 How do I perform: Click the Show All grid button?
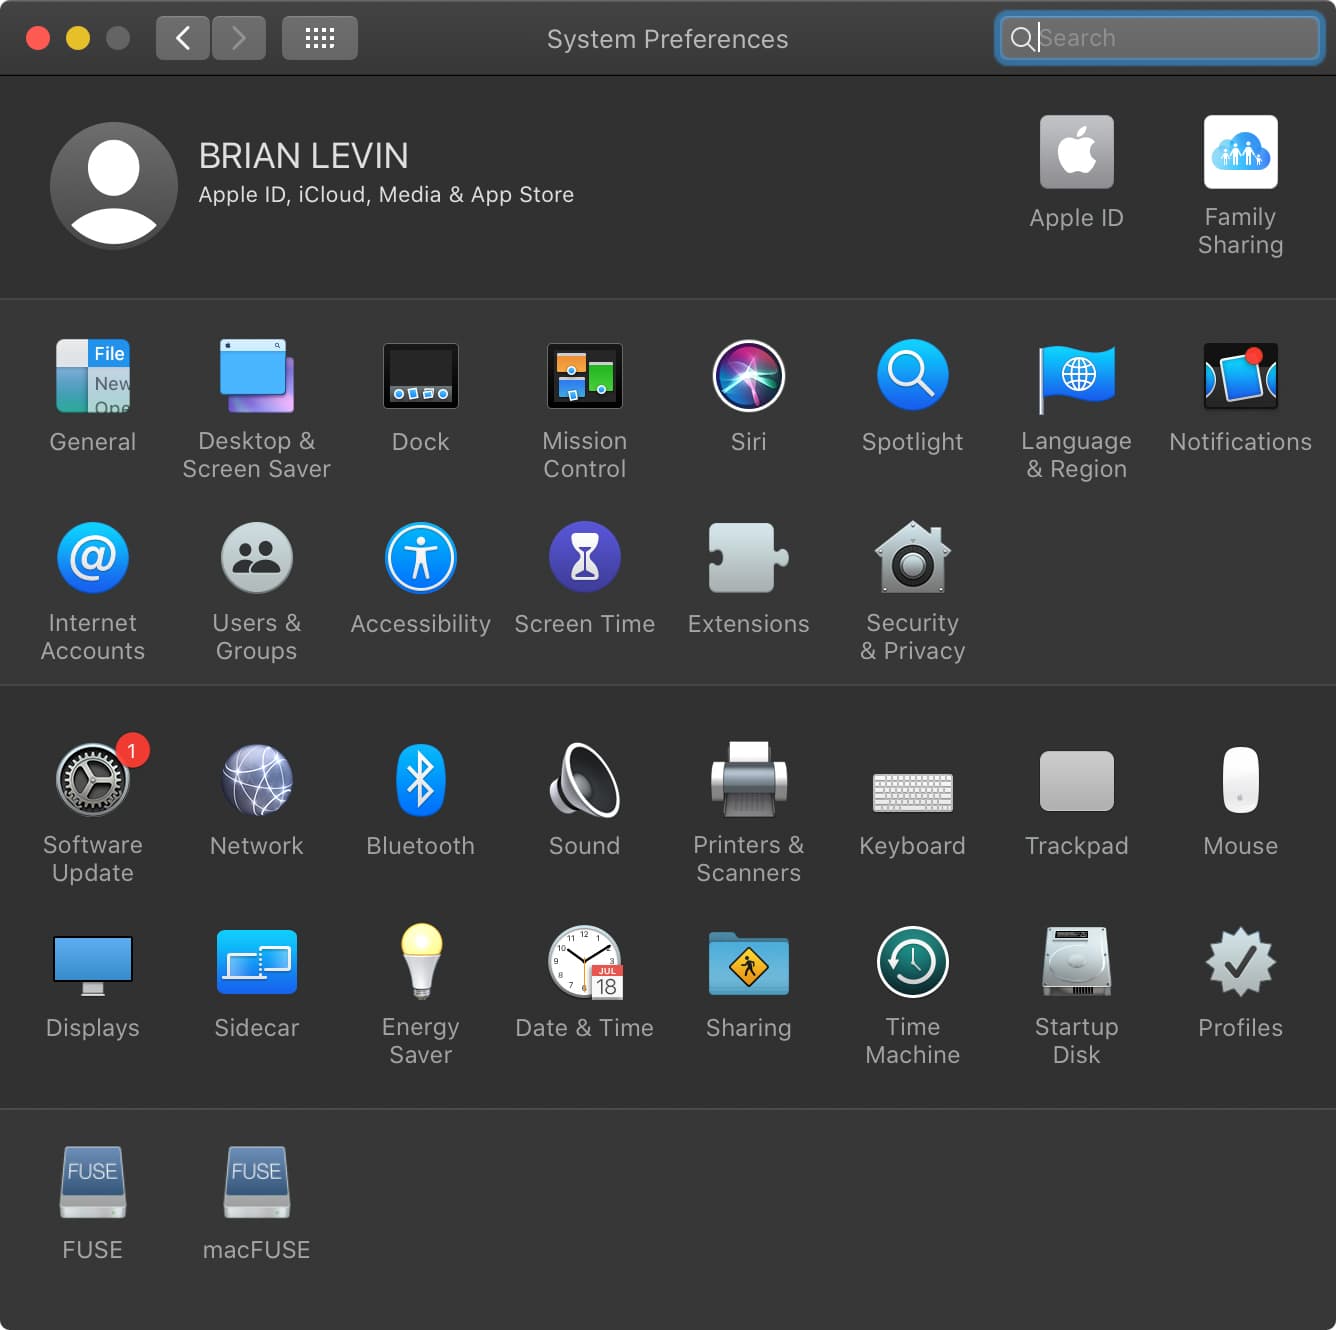(319, 39)
